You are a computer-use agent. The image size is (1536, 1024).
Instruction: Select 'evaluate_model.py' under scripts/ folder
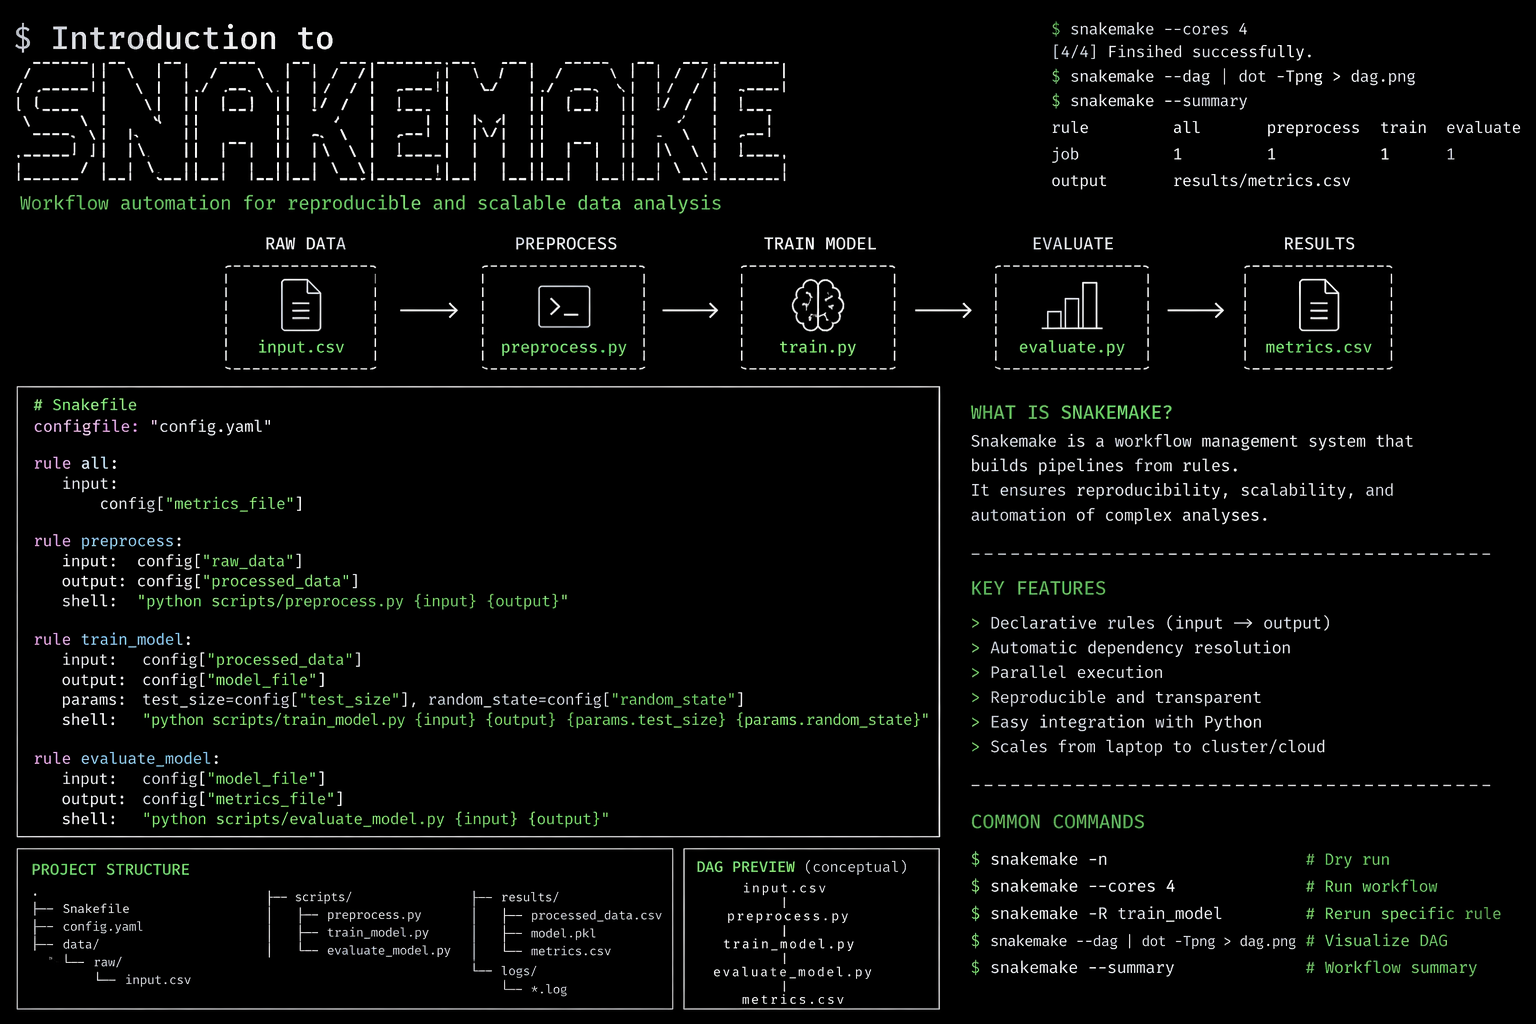388,951
